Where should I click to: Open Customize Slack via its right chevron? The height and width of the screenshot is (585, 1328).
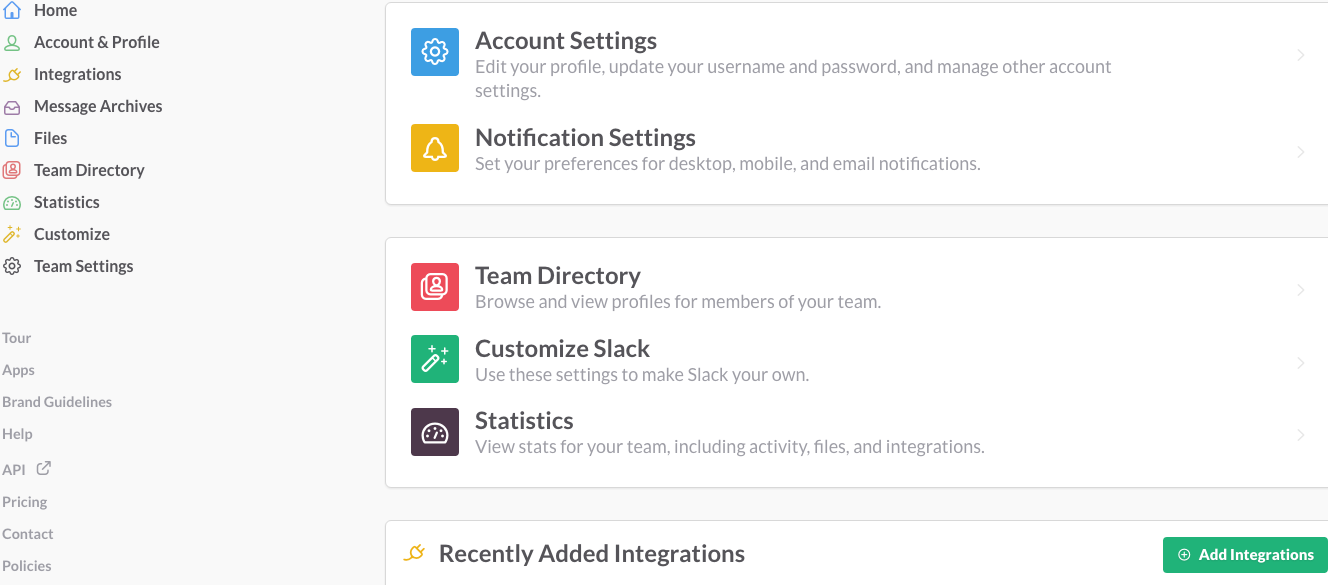pyautogui.click(x=1301, y=363)
